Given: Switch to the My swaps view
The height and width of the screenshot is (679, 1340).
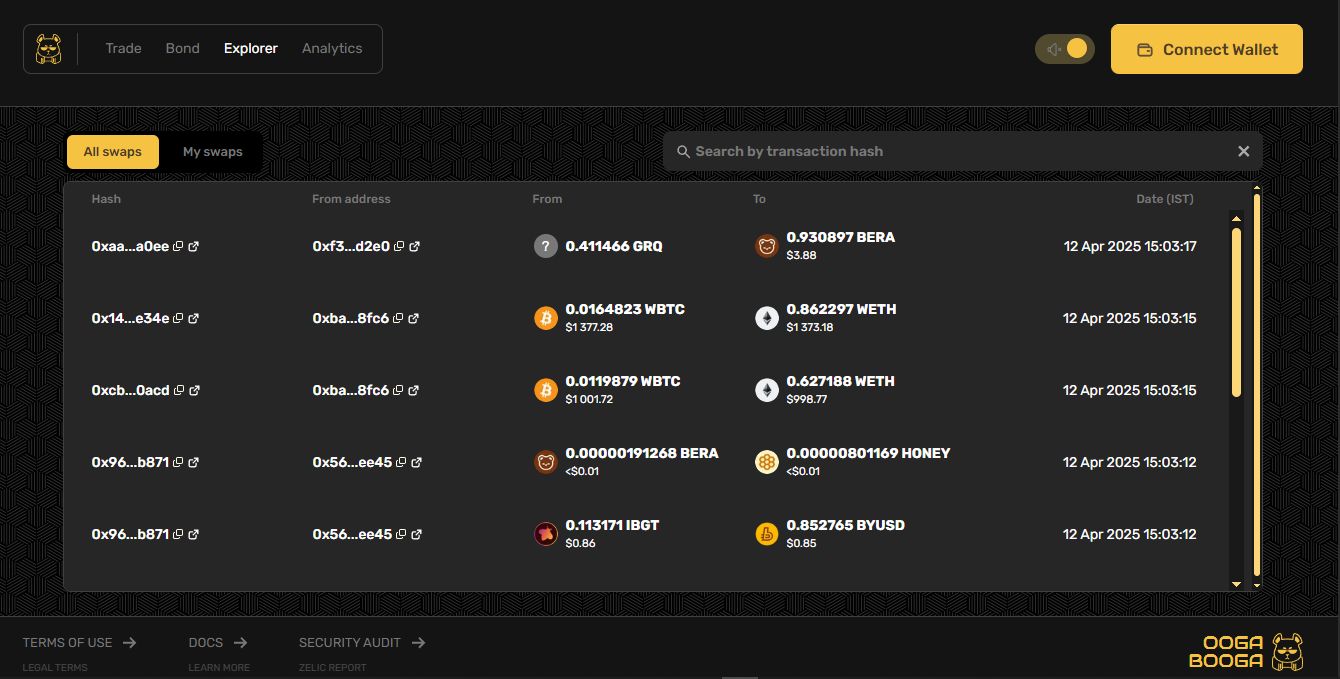Looking at the screenshot, I should 212,152.
